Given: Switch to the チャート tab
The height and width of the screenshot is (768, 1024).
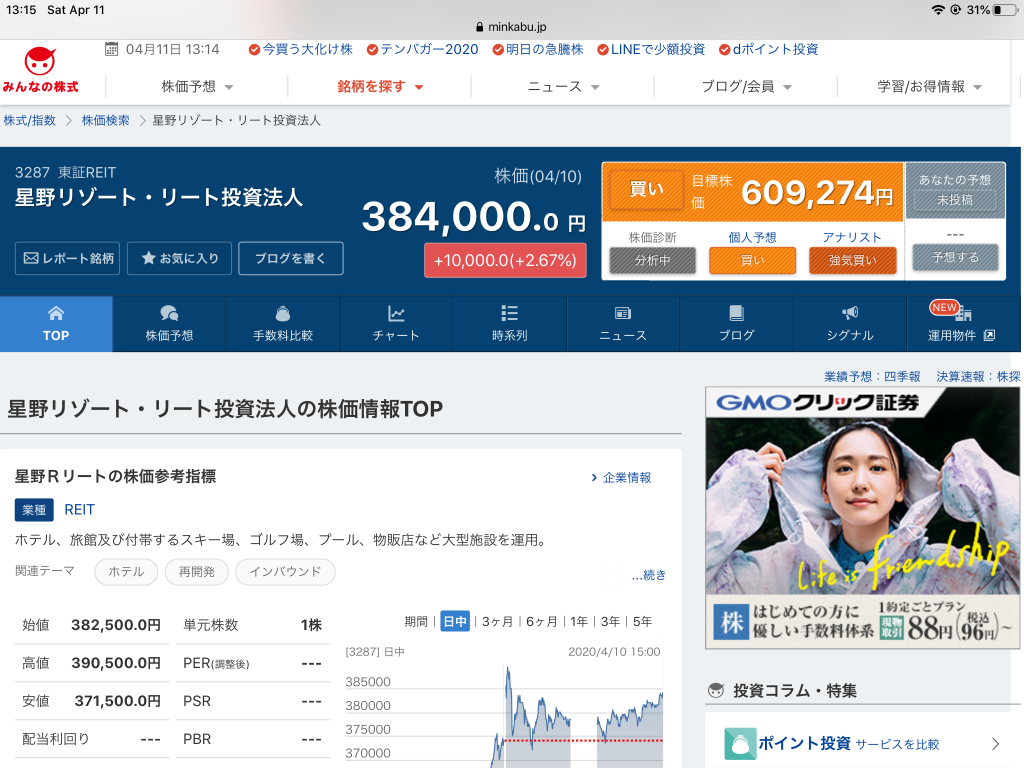Looking at the screenshot, I should point(396,324).
